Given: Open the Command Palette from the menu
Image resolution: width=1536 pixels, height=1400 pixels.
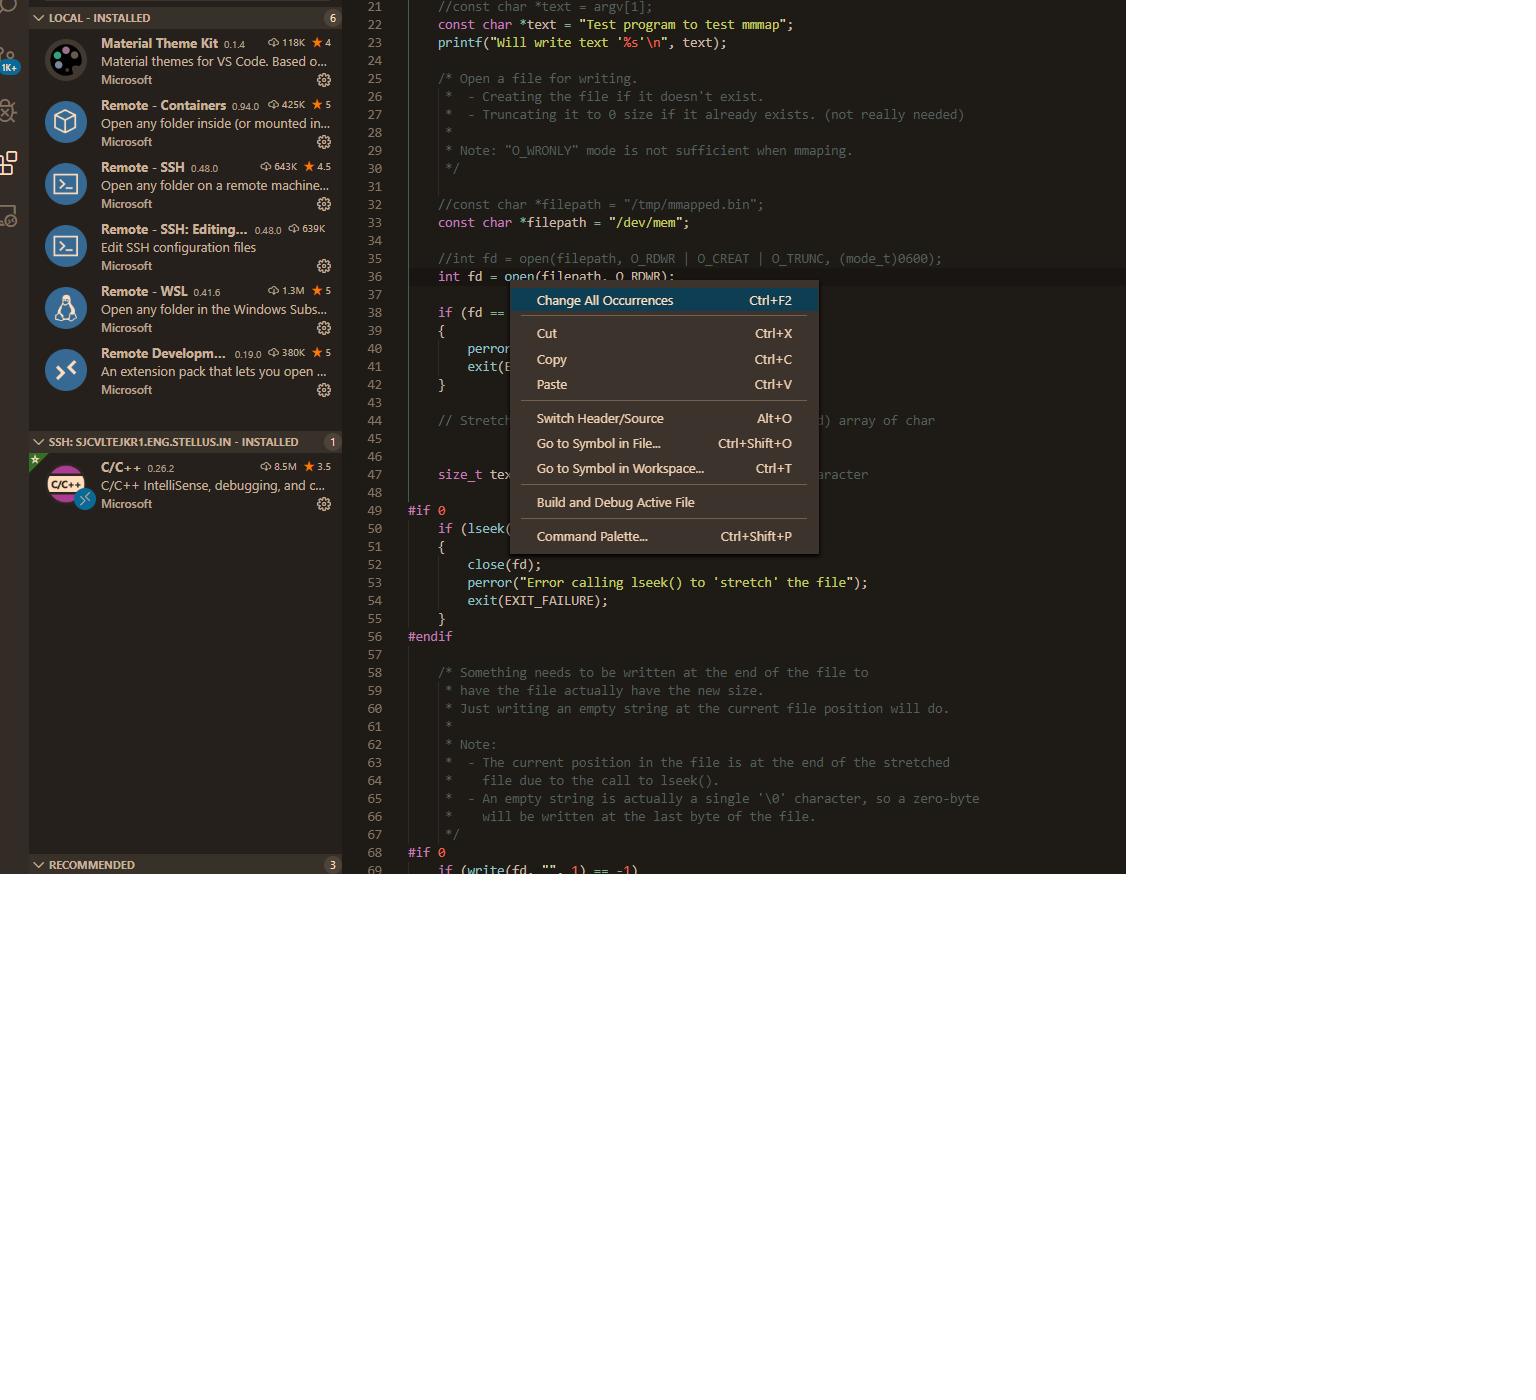Looking at the screenshot, I should (592, 536).
